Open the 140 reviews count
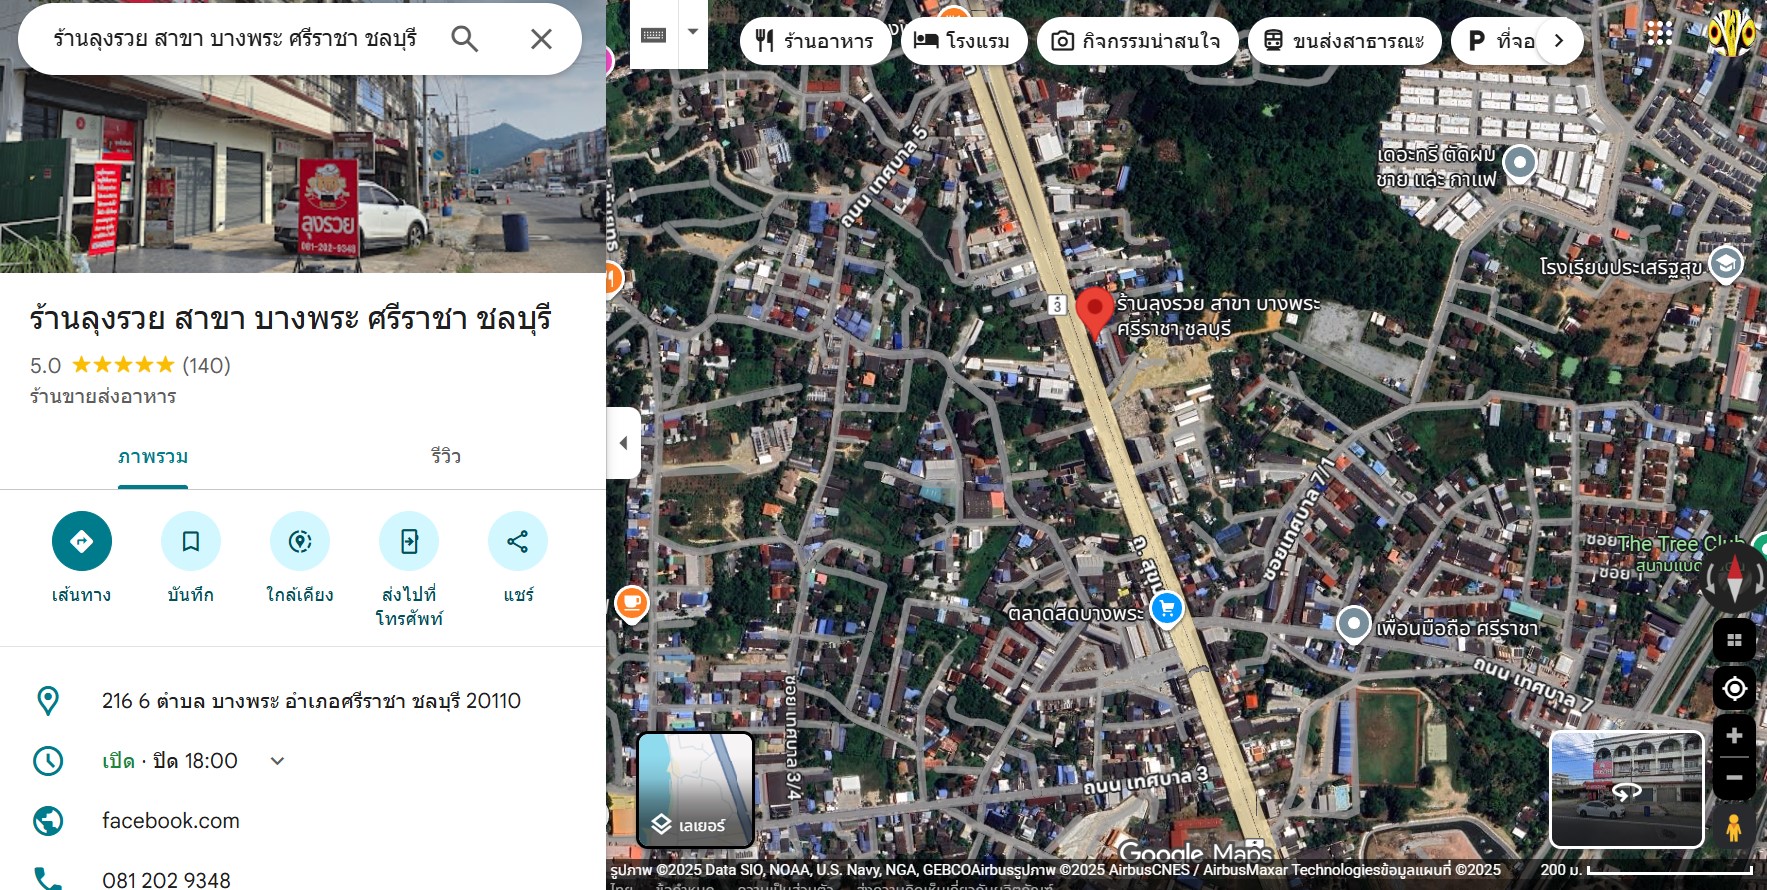 tap(206, 366)
